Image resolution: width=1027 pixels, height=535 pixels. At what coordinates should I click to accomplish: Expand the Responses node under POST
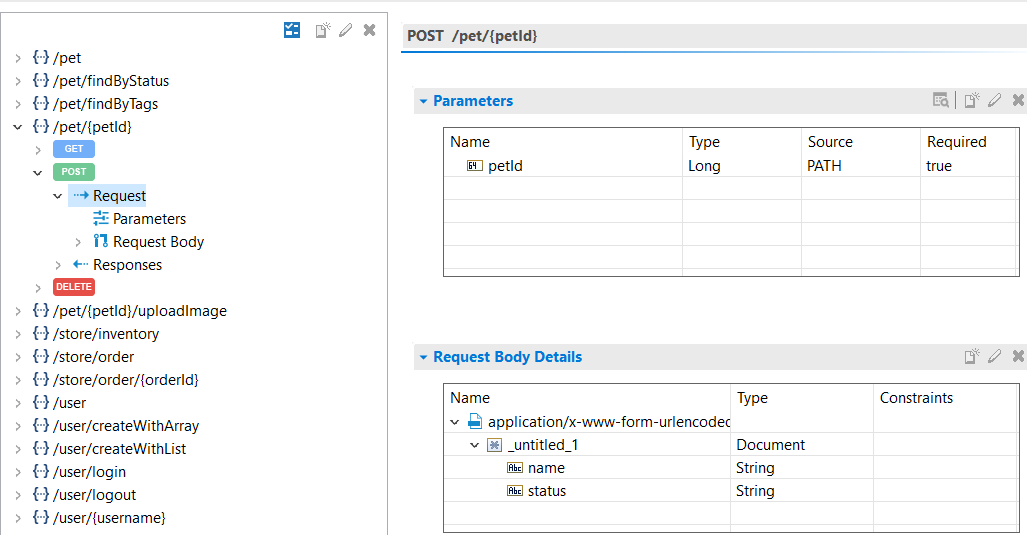click(58, 265)
